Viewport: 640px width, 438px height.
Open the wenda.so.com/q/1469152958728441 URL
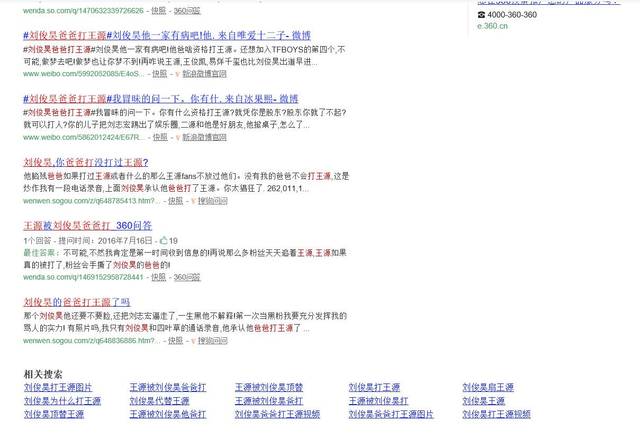tap(83, 277)
